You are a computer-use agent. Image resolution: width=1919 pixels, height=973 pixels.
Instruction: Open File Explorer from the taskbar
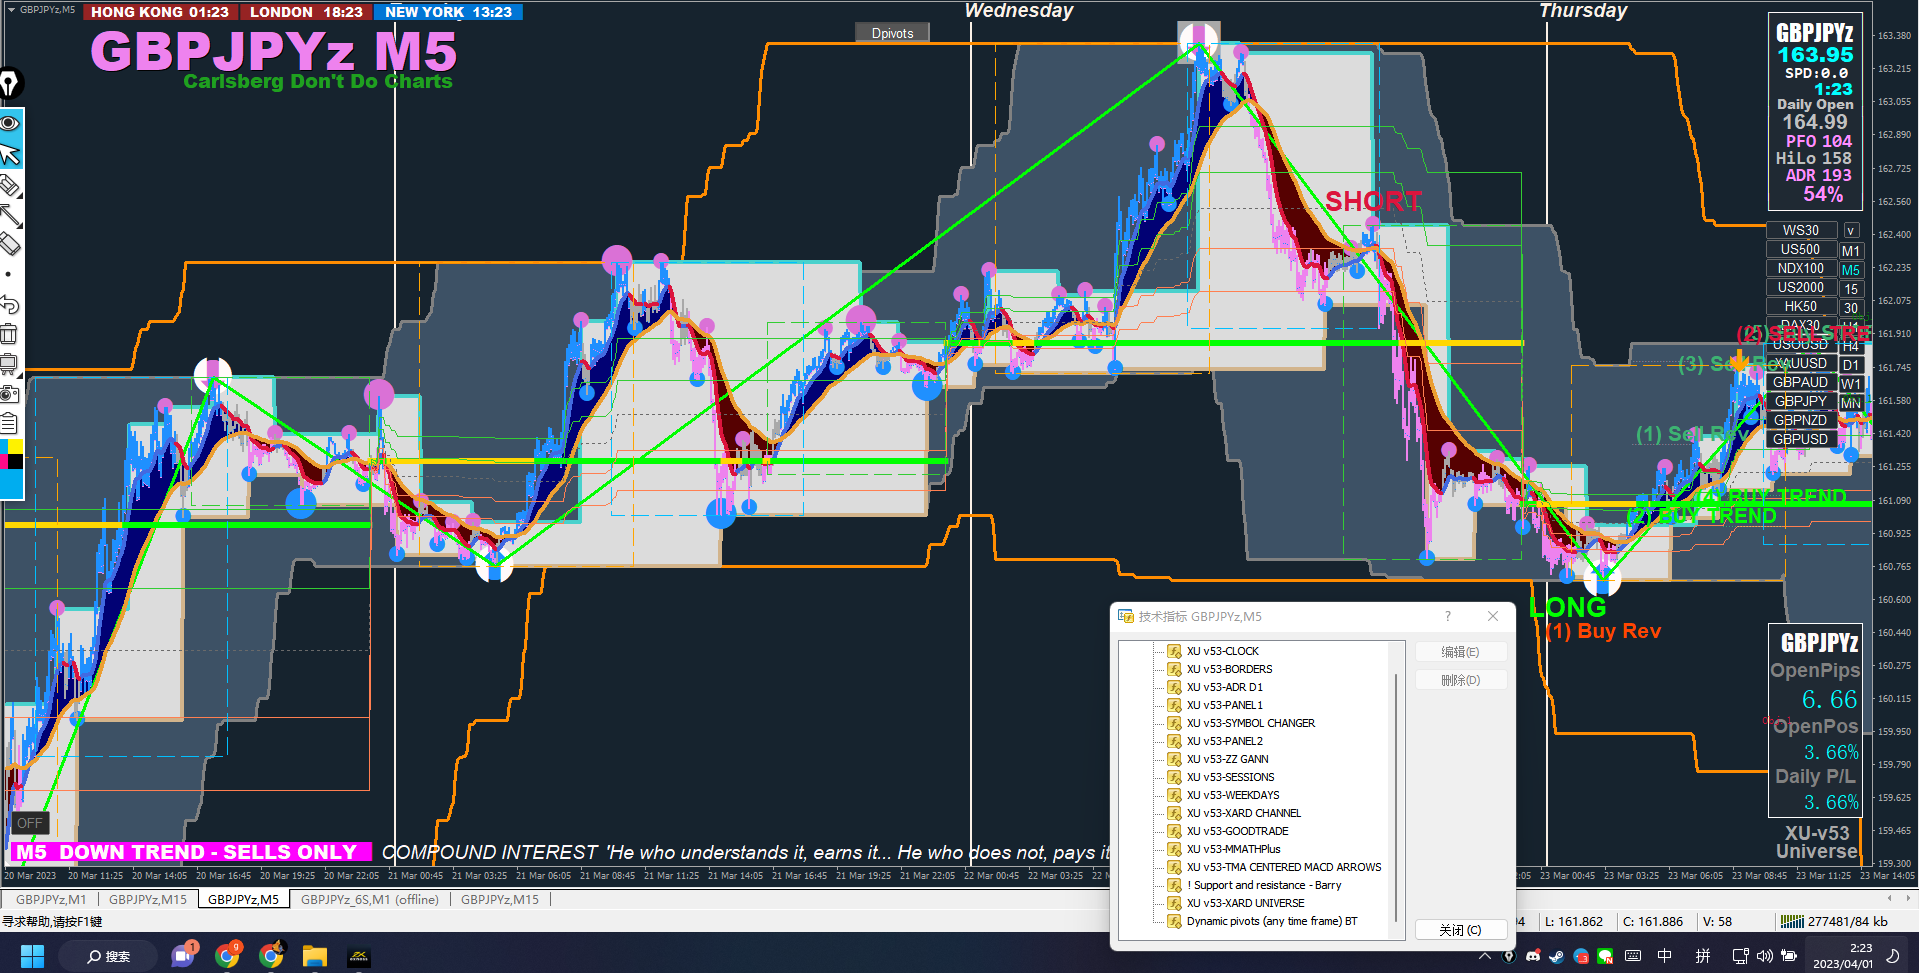314,956
